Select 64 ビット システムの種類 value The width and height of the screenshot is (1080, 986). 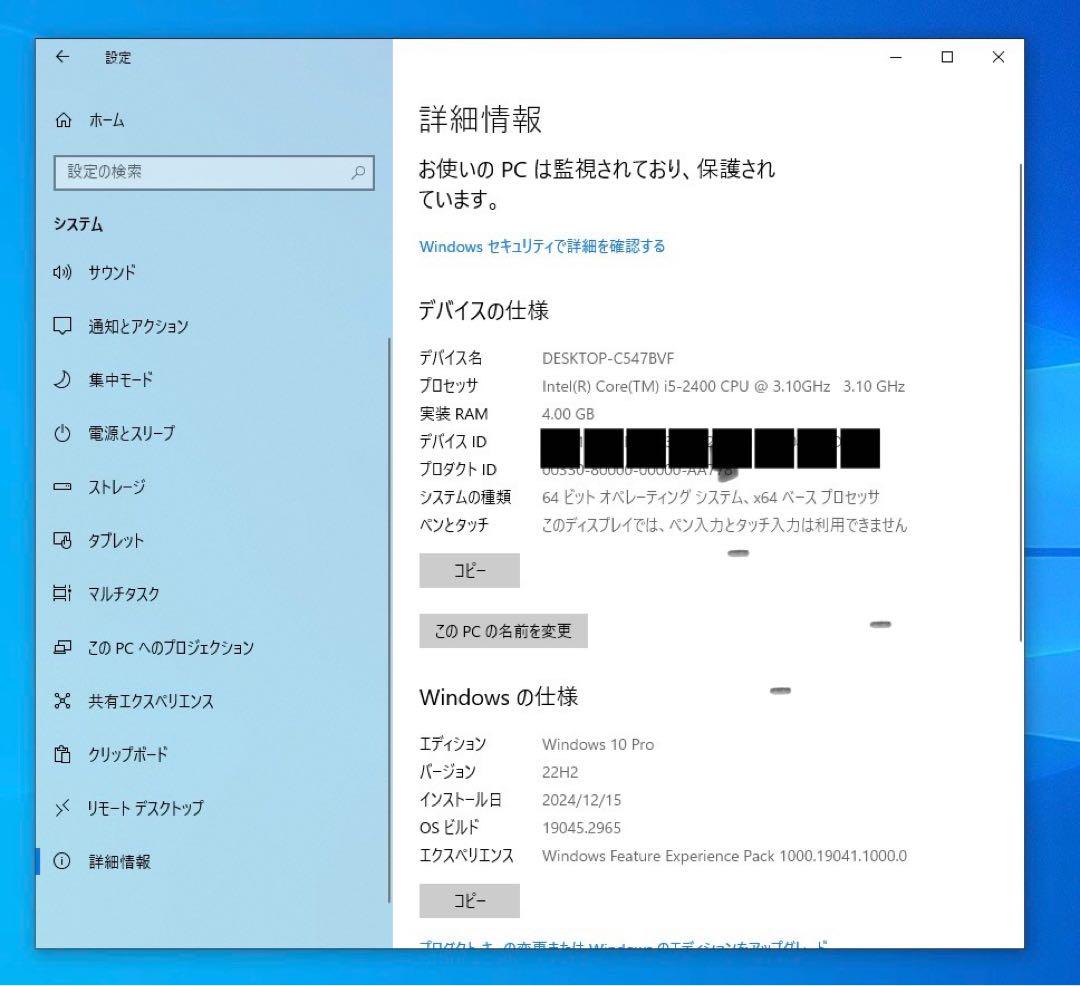711,497
